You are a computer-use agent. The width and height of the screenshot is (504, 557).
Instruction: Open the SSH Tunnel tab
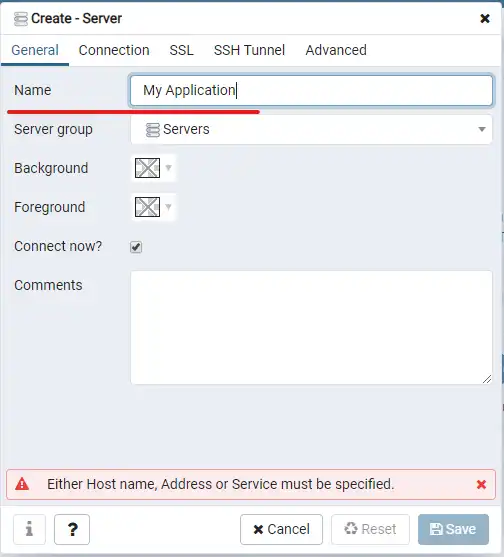249,50
